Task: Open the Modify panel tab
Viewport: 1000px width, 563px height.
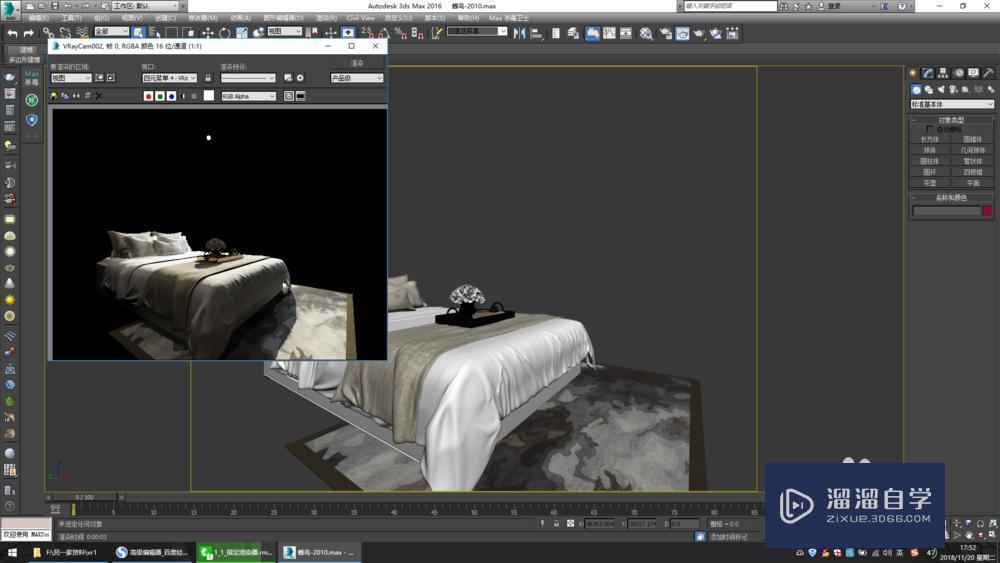Action: [928, 73]
